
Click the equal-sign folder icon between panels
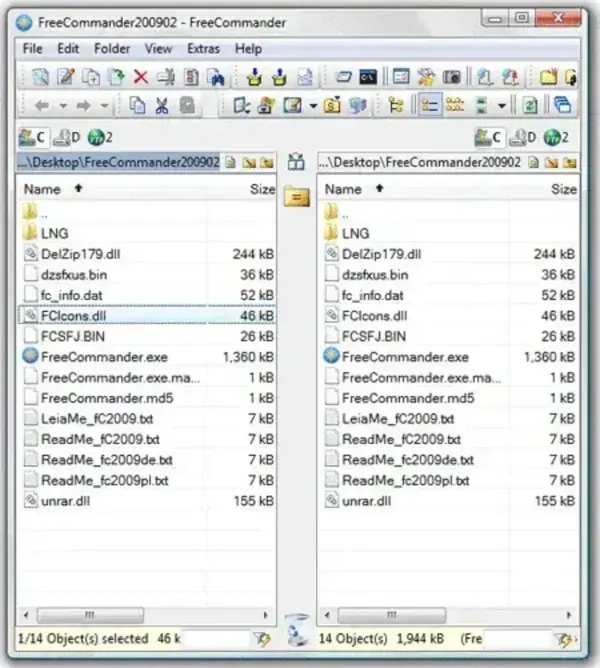pos(297,196)
